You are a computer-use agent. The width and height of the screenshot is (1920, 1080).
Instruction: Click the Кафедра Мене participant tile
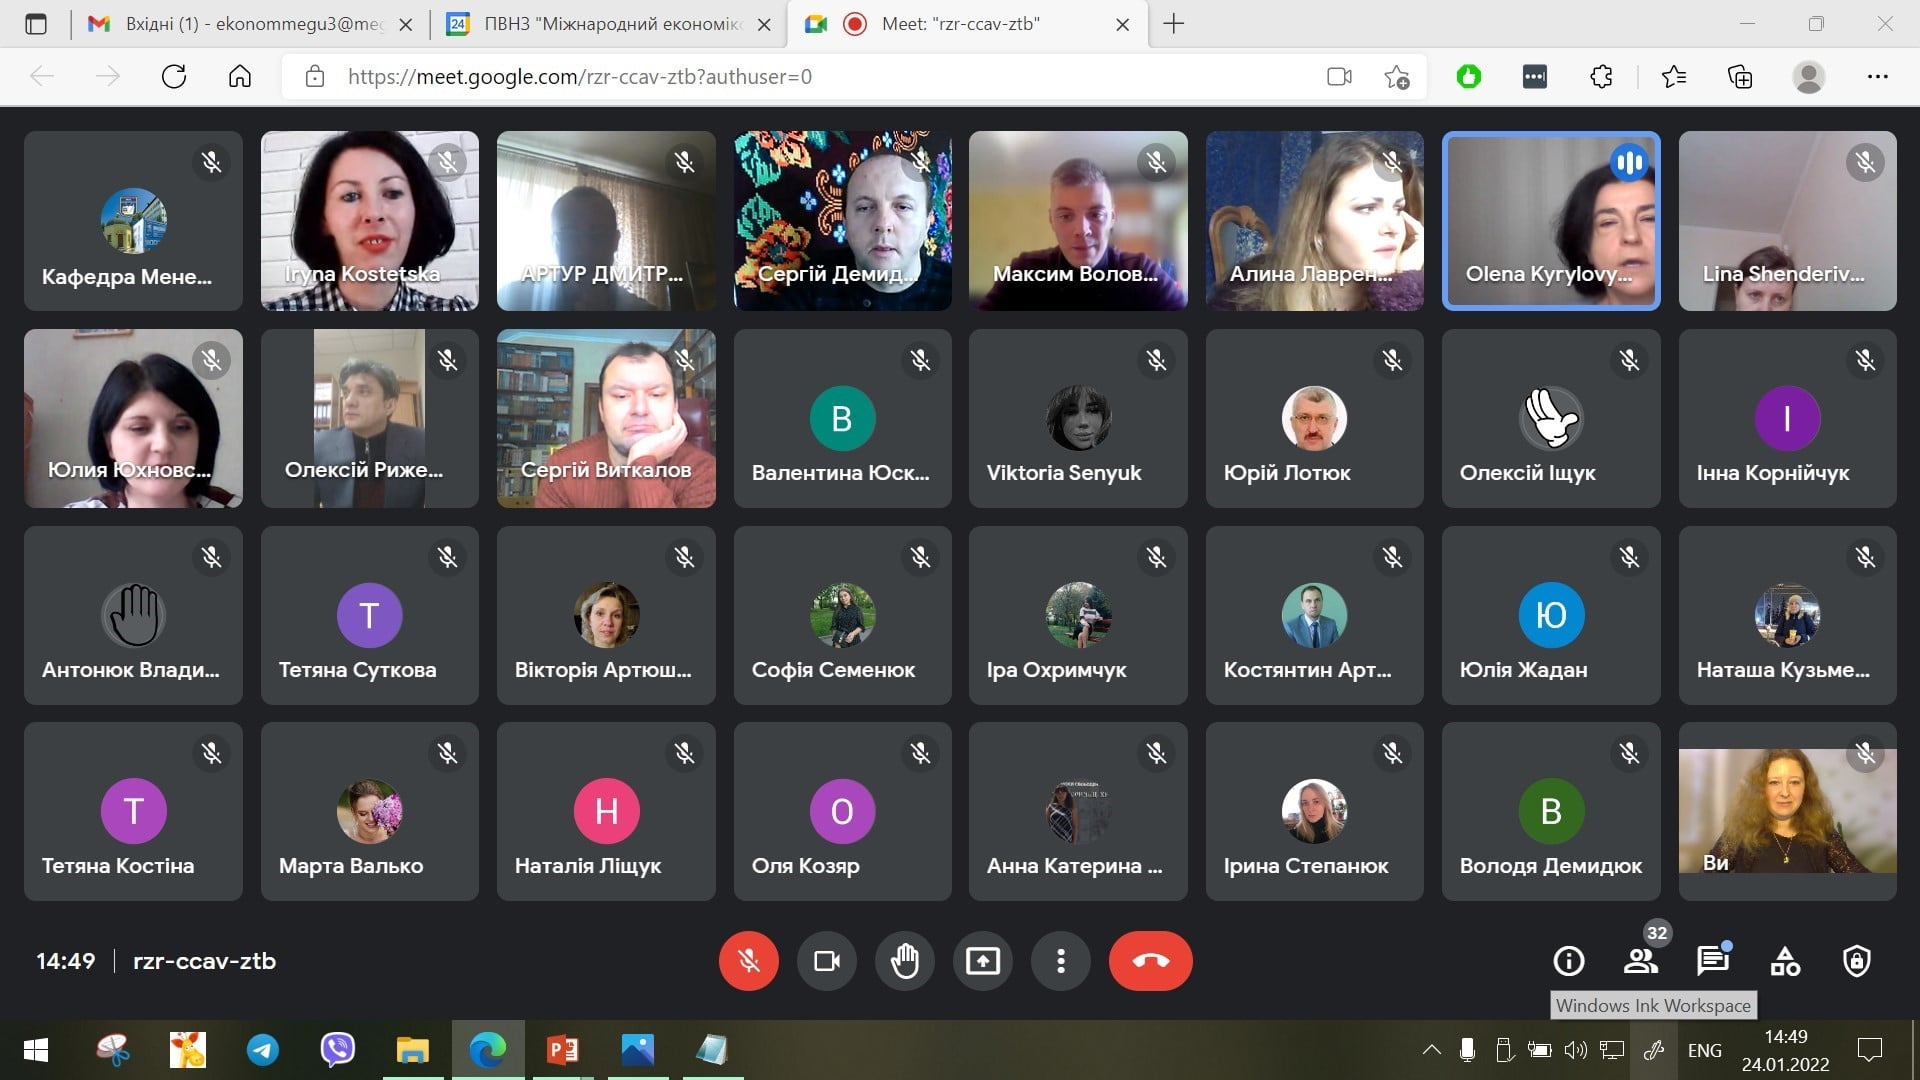click(133, 220)
